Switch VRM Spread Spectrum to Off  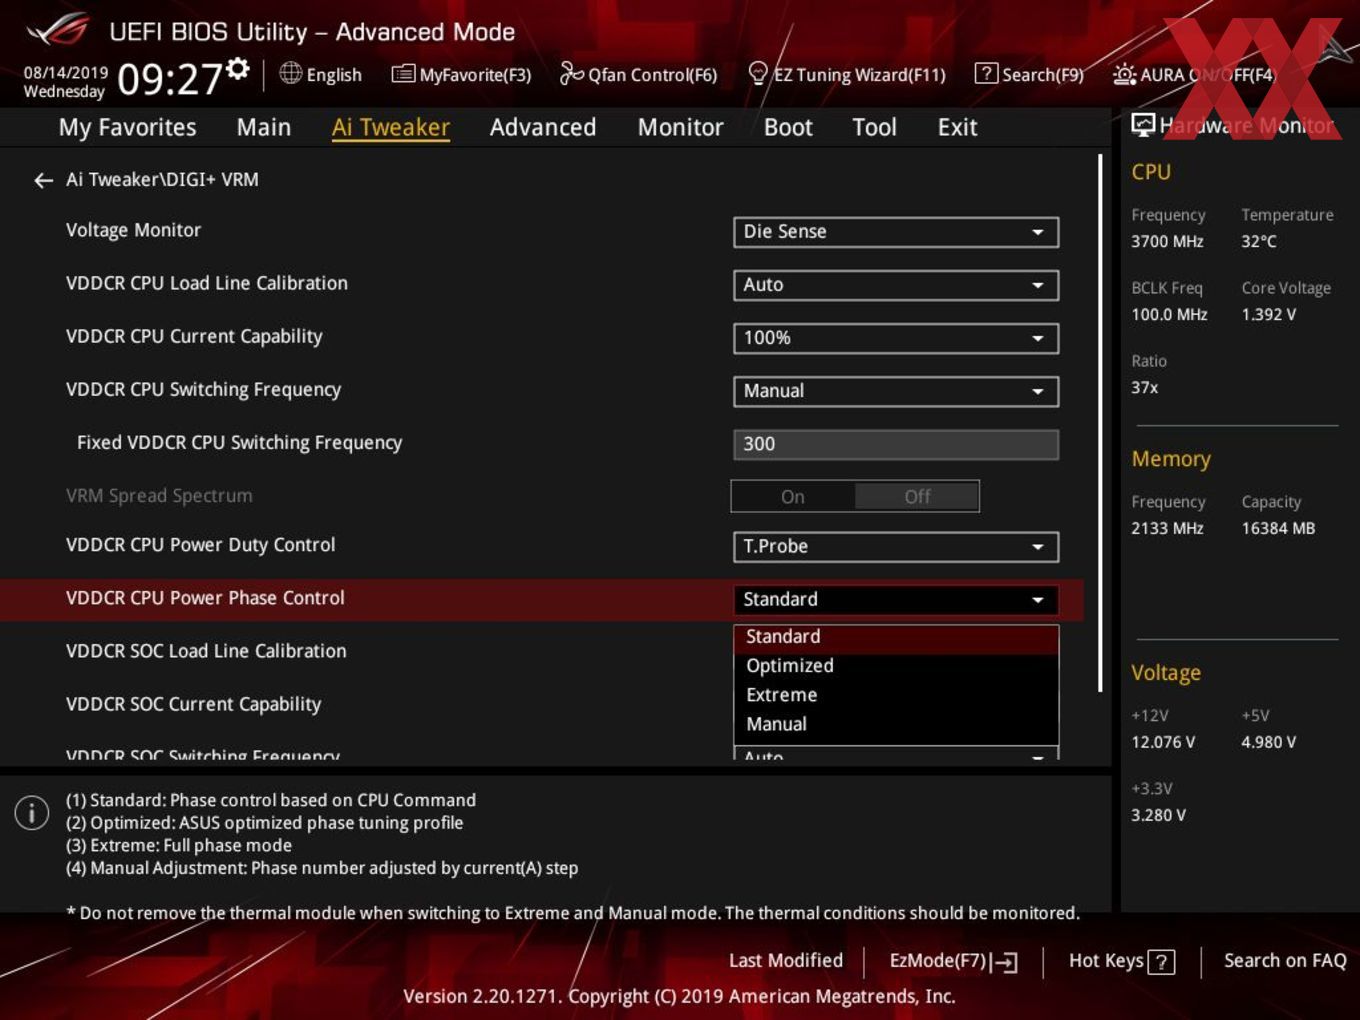click(917, 496)
